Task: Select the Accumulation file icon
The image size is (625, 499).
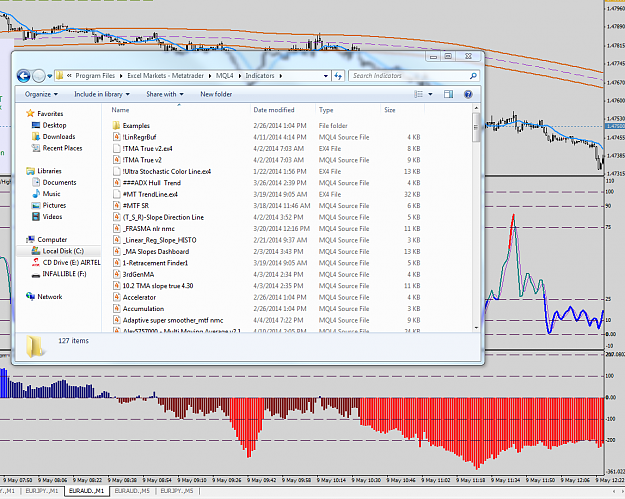Action: [x=116, y=309]
